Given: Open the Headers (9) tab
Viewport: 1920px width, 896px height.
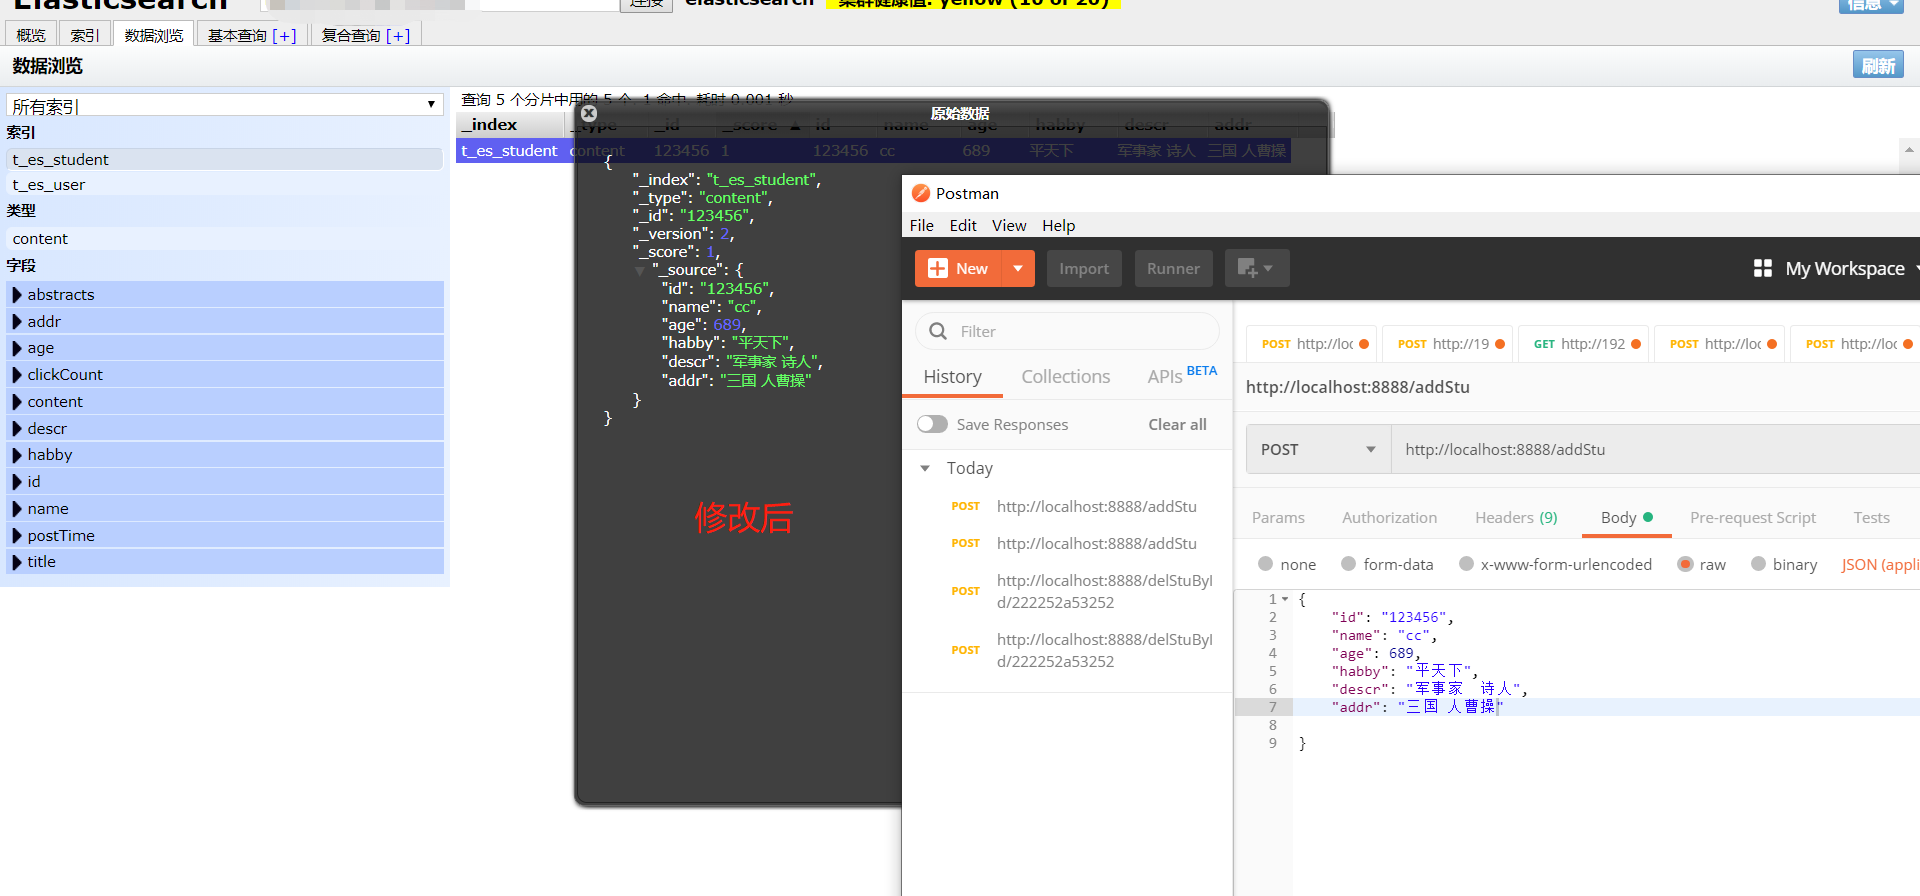Looking at the screenshot, I should [x=1516, y=517].
